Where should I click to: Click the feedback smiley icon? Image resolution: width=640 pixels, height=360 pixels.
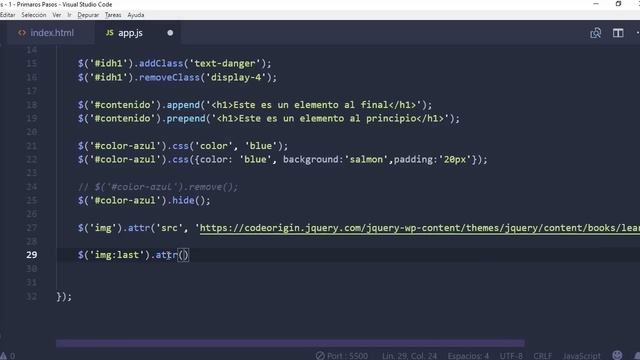coord(617,355)
